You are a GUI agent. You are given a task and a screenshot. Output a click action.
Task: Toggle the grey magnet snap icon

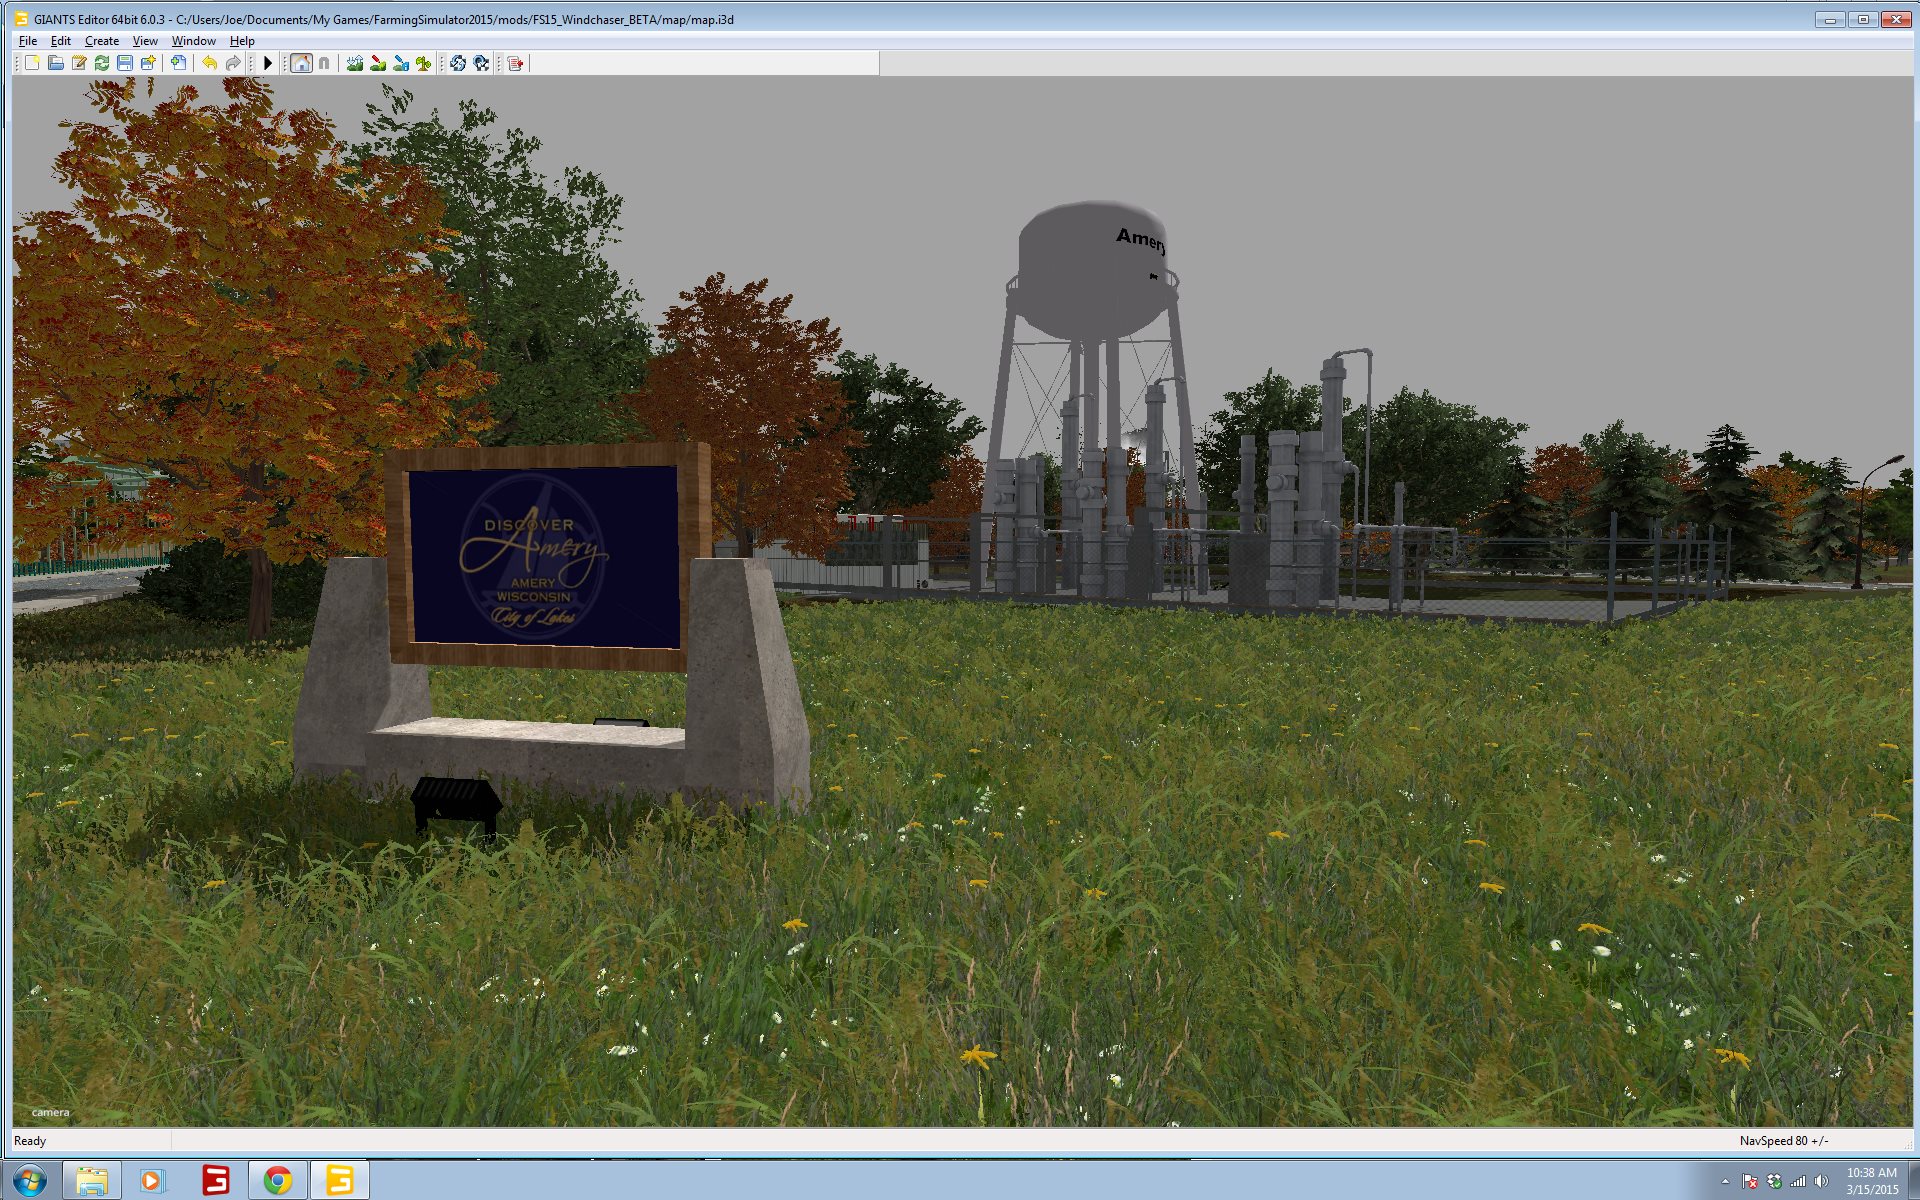click(324, 63)
